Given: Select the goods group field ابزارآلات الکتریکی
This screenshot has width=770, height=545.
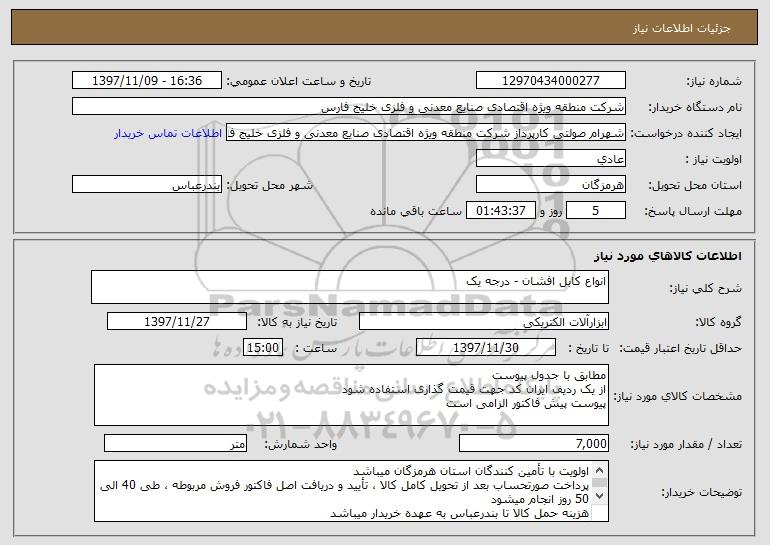Looking at the screenshot, I should 484,322.
